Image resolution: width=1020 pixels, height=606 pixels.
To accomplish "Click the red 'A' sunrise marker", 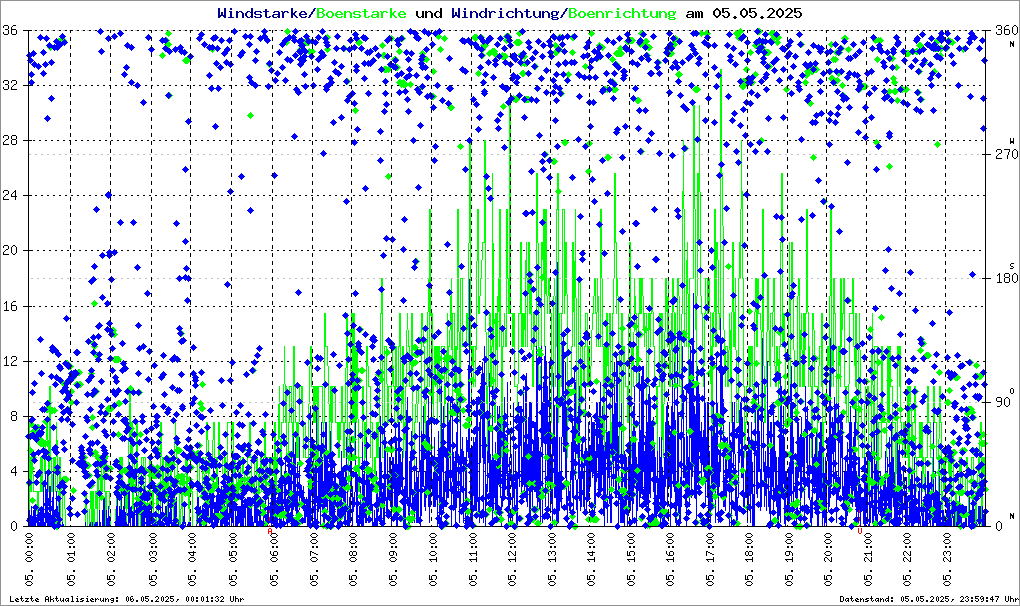I will [x=270, y=531].
